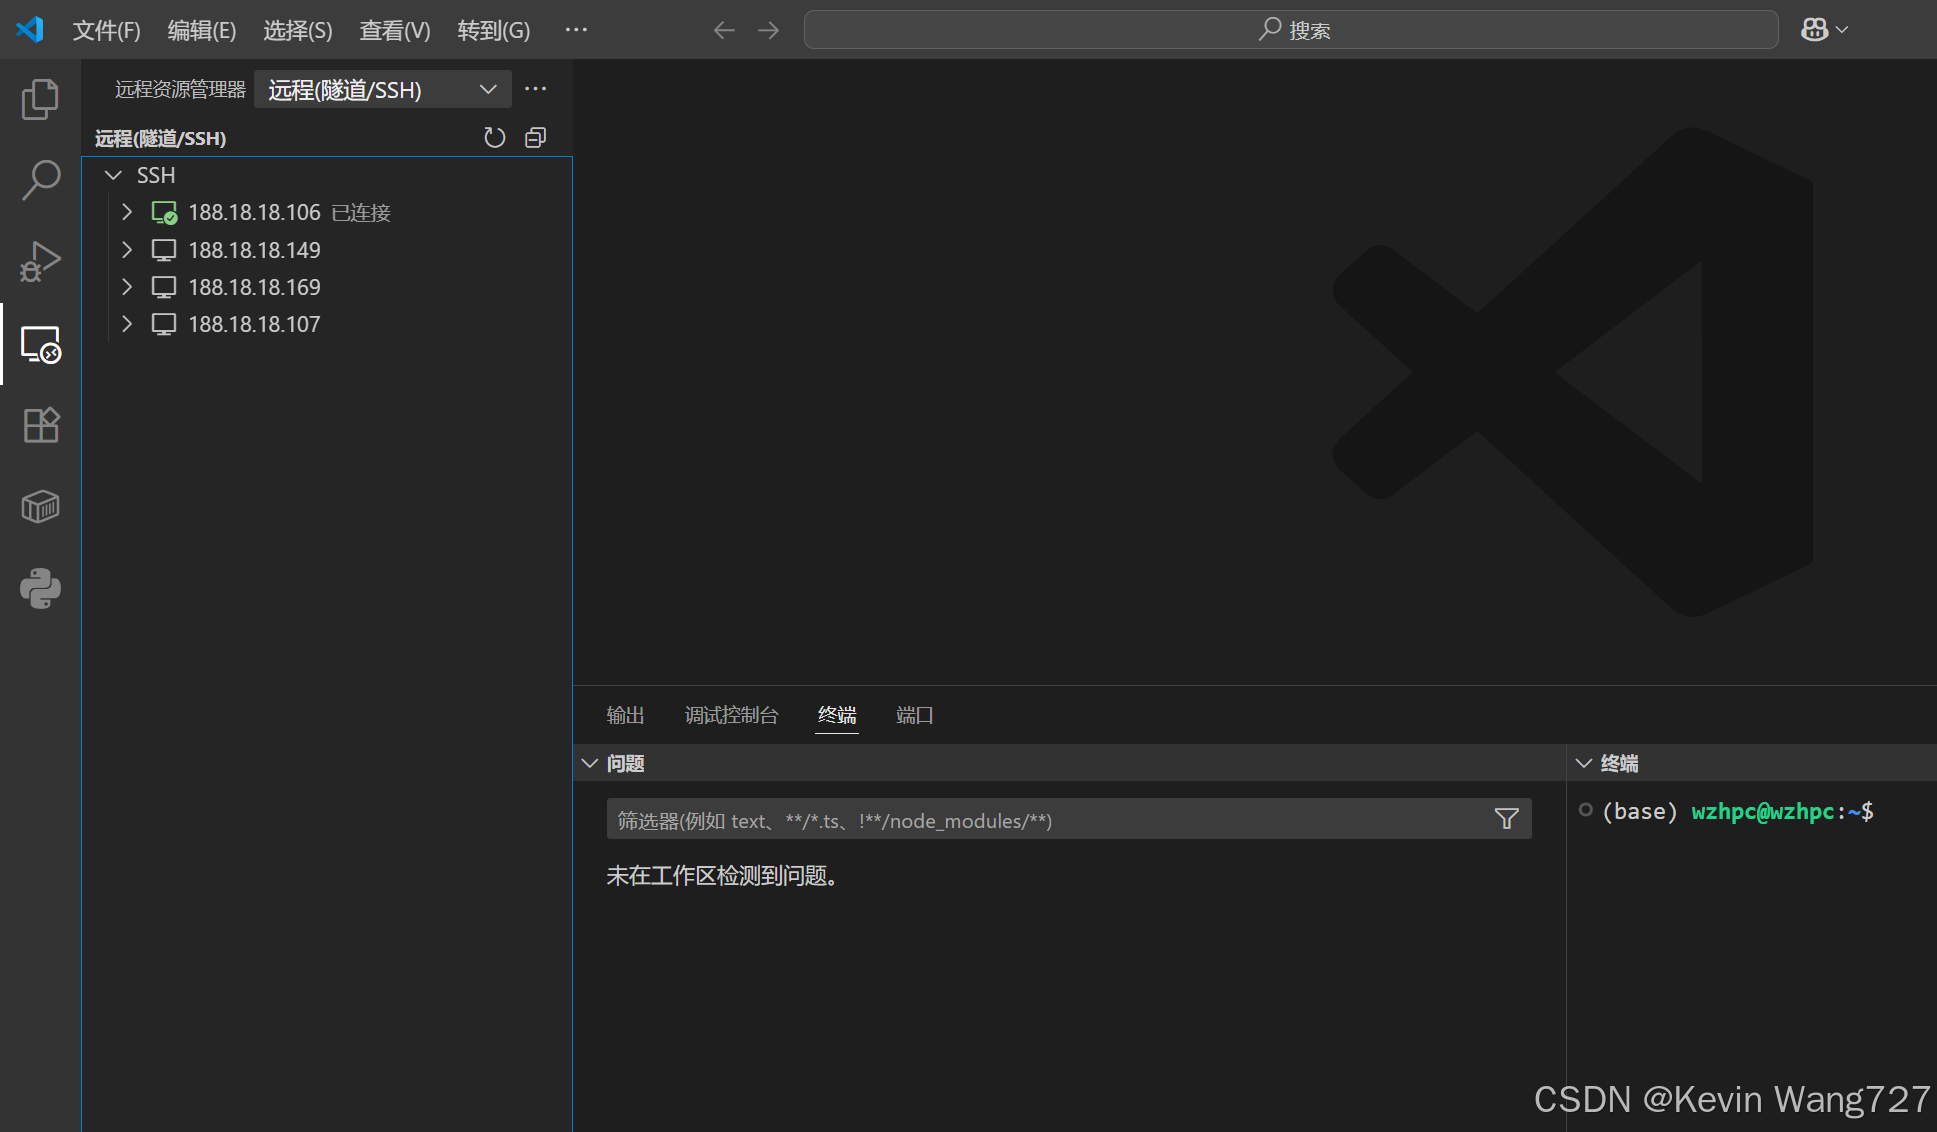Open the remote type dropdown 远程(隧道/SSH)
Image resolution: width=1937 pixels, height=1132 pixels.
coord(383,89)
